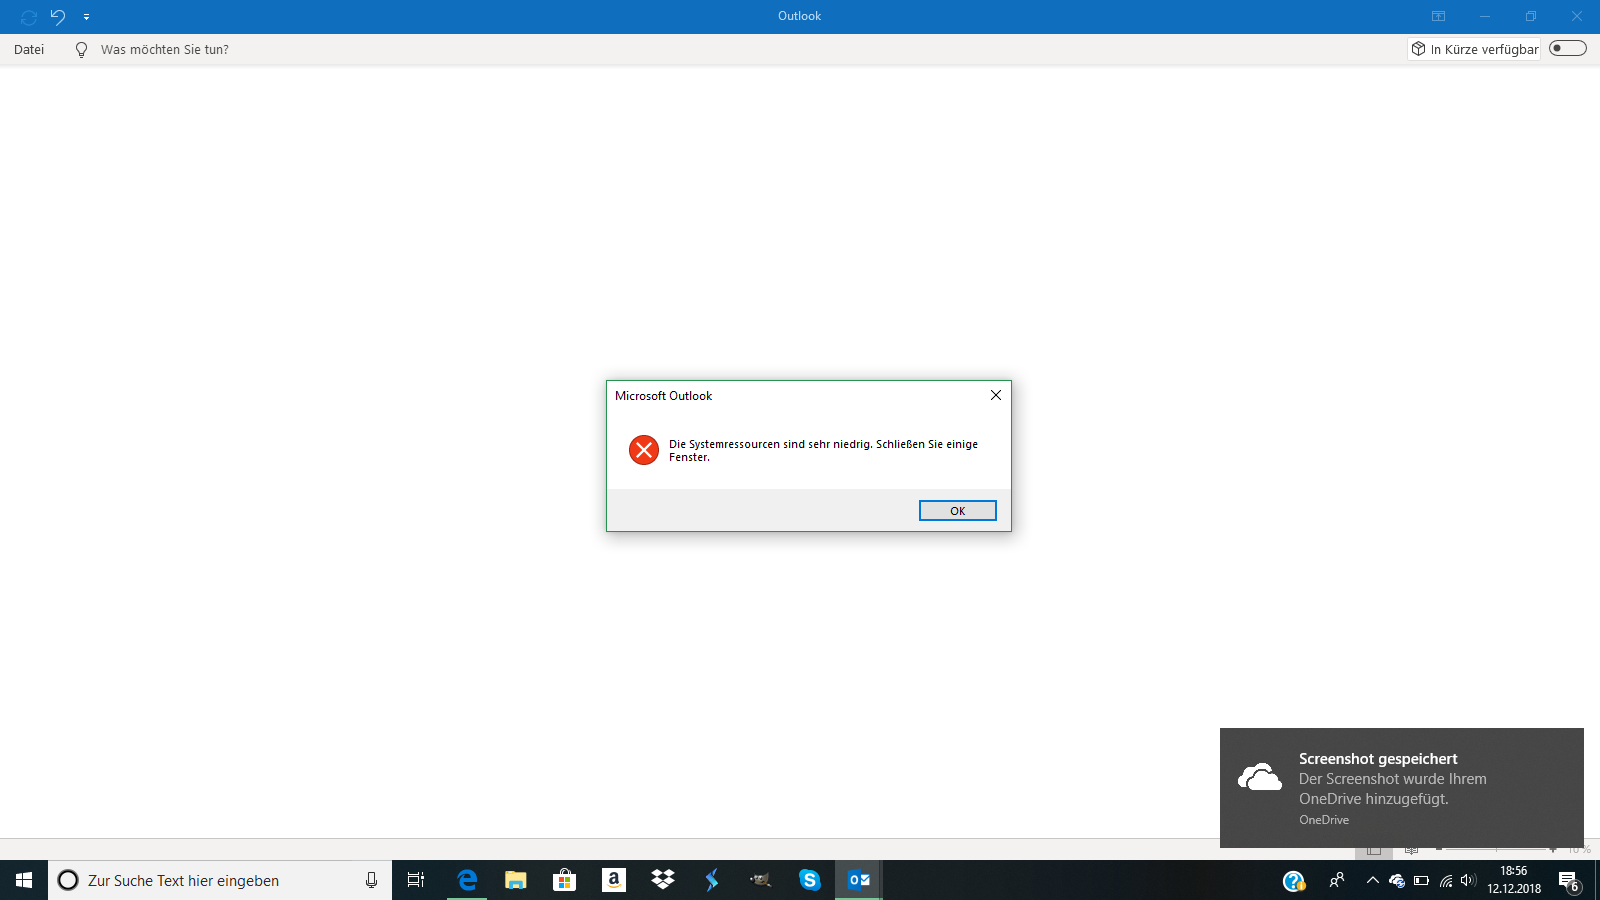Image resolution: width=1600 pixels, height=900 pixels.
Task: Click the Outlook taskbar icon
Action: click(859, 880)
